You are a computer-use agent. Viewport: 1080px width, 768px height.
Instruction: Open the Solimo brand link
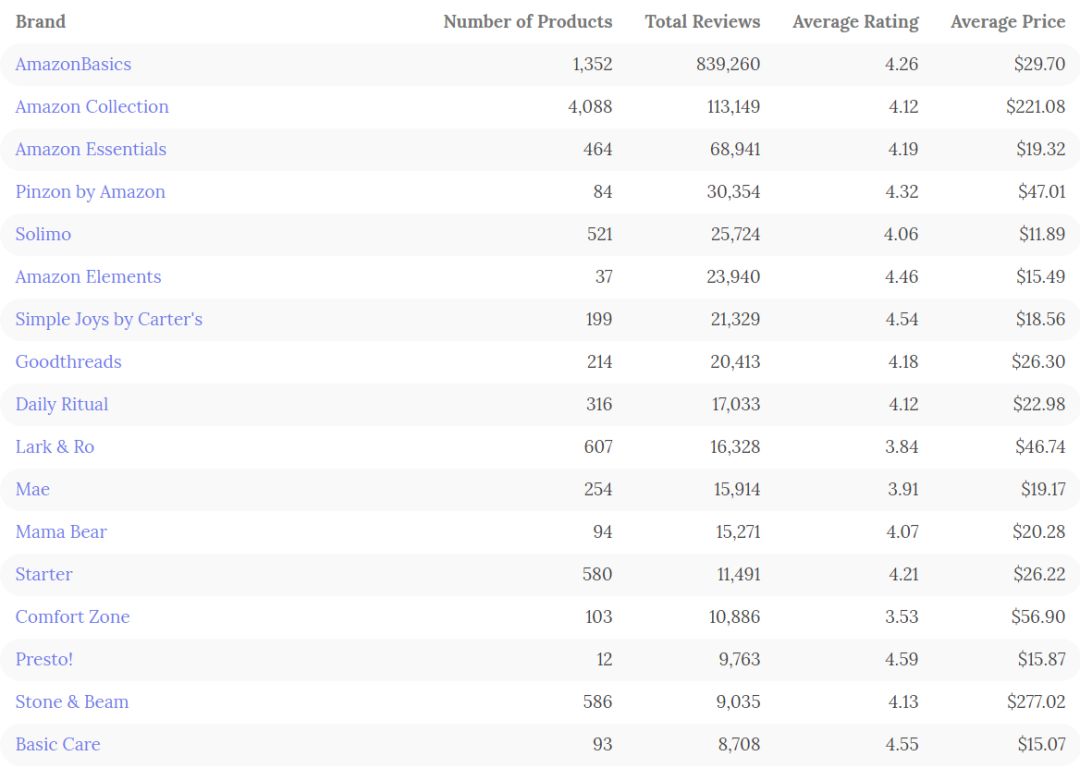click(43, 234)
